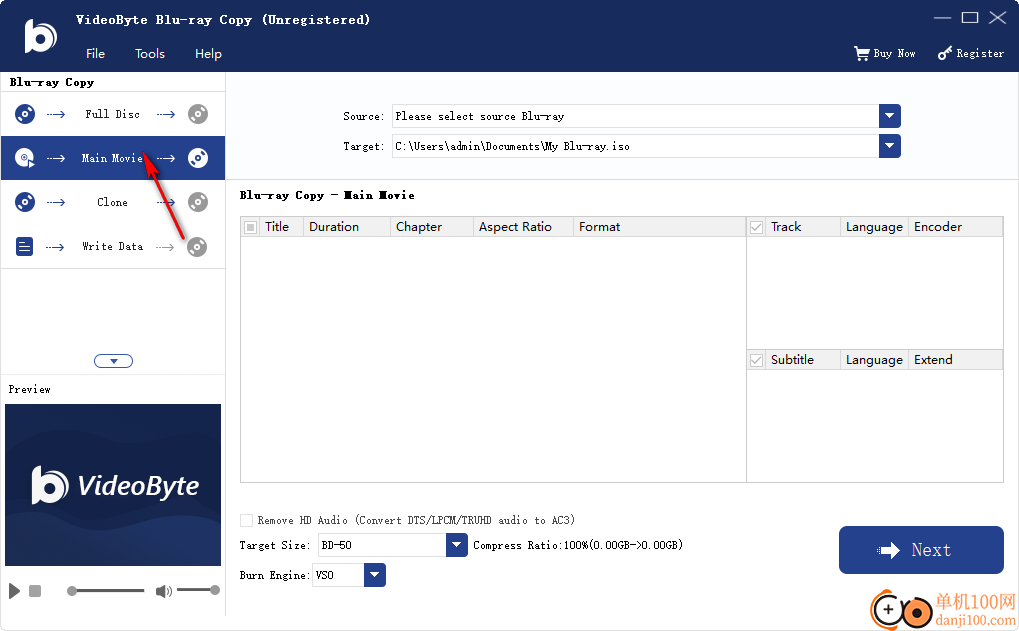The image size is (1019, 631).
Task: Click the Full Disc target disc icon
Action: tap(198, 114)
